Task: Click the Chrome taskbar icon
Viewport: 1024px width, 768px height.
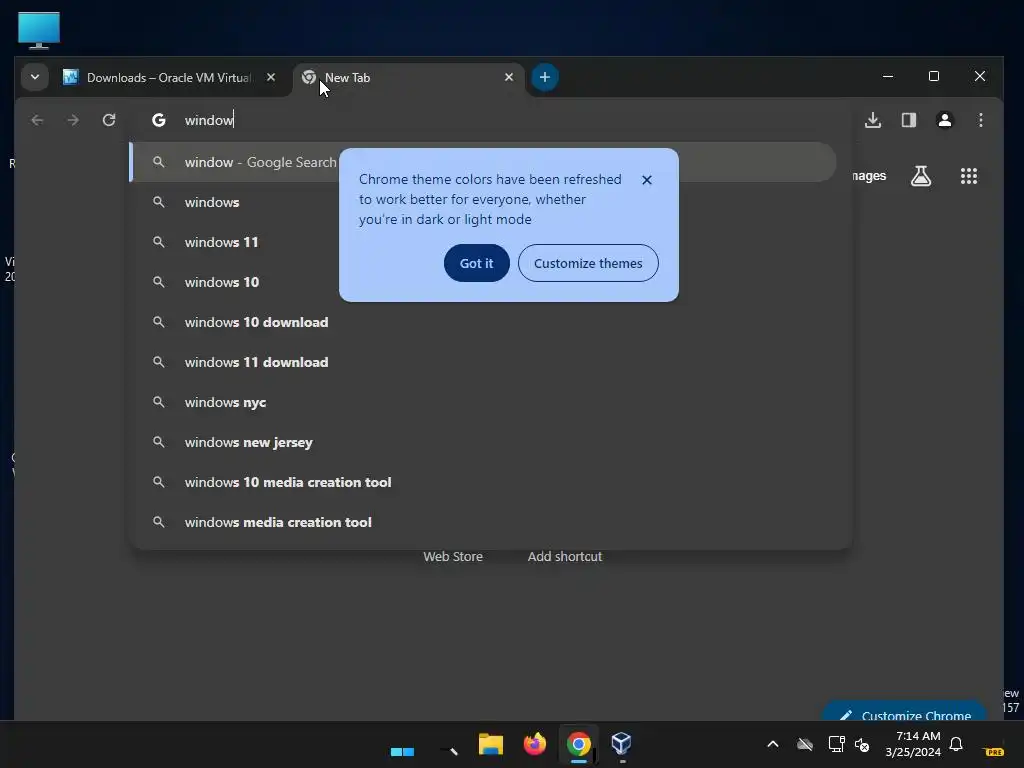Action: click(x=579, y=744)
